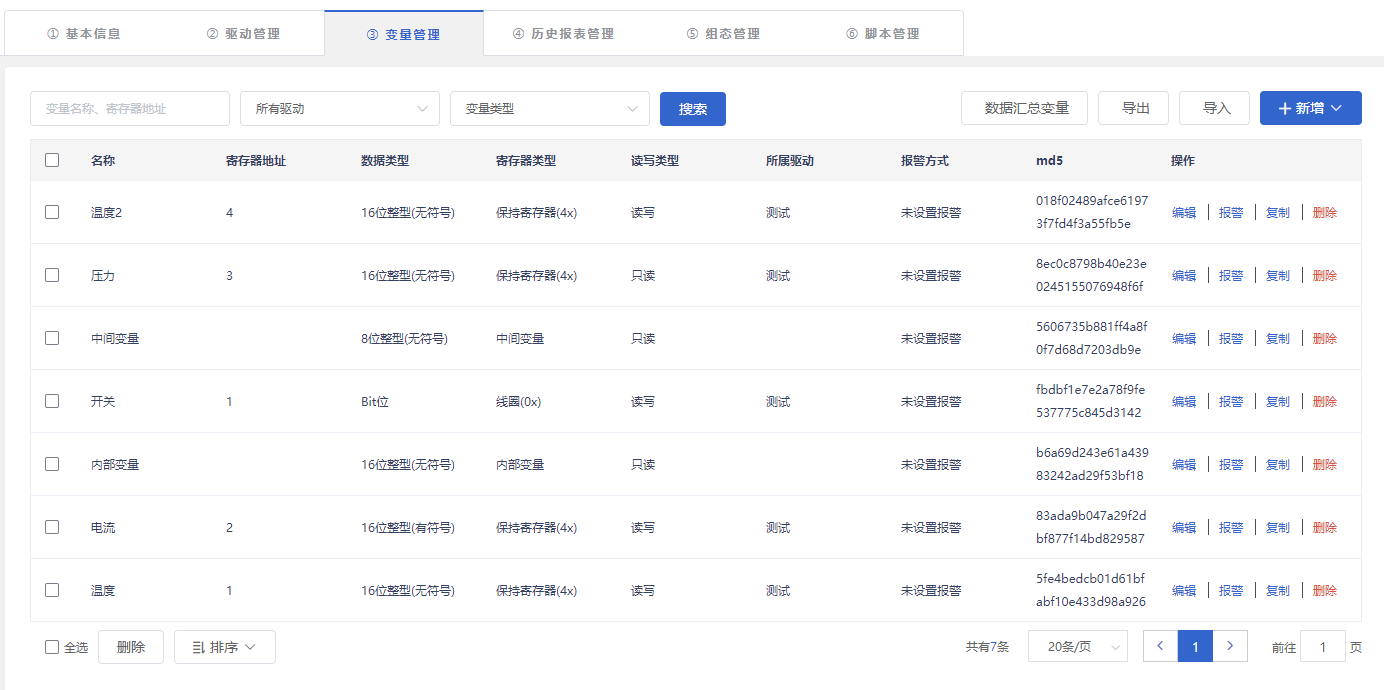
Task: Click 删除 for 开关 row
Action: pyautogui.click(x=1325, y=402)
